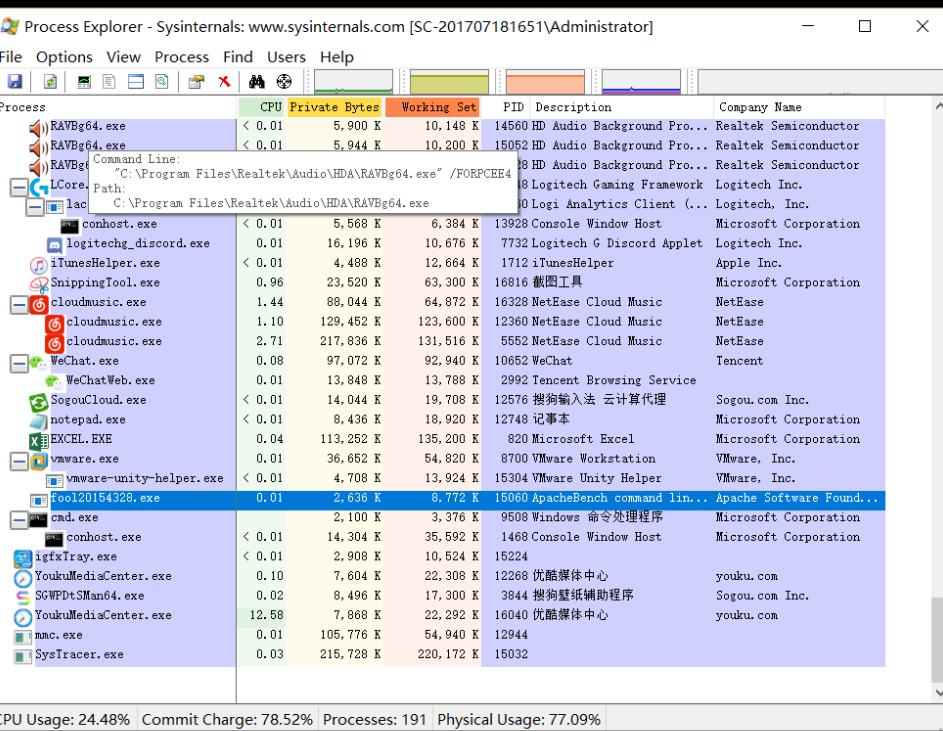Click the WeChatWeb.exe process icon
This screenshot has width=943, height=731.
pos(54,381)
